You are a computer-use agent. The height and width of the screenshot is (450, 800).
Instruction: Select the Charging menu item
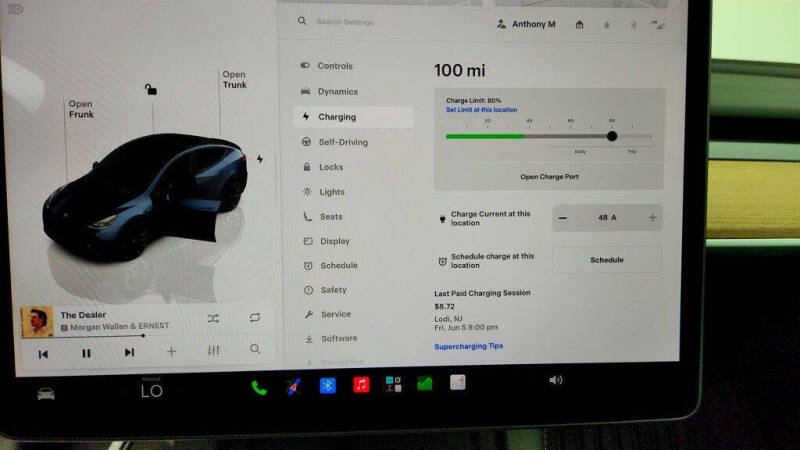(x=353, y=117)
